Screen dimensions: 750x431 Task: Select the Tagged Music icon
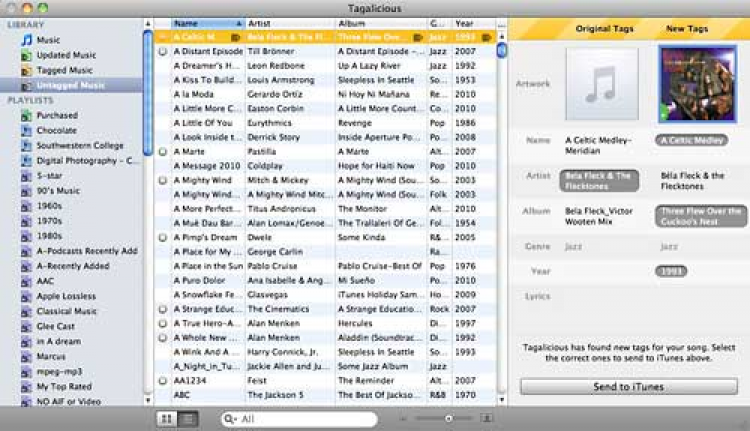tap(27, 70)
